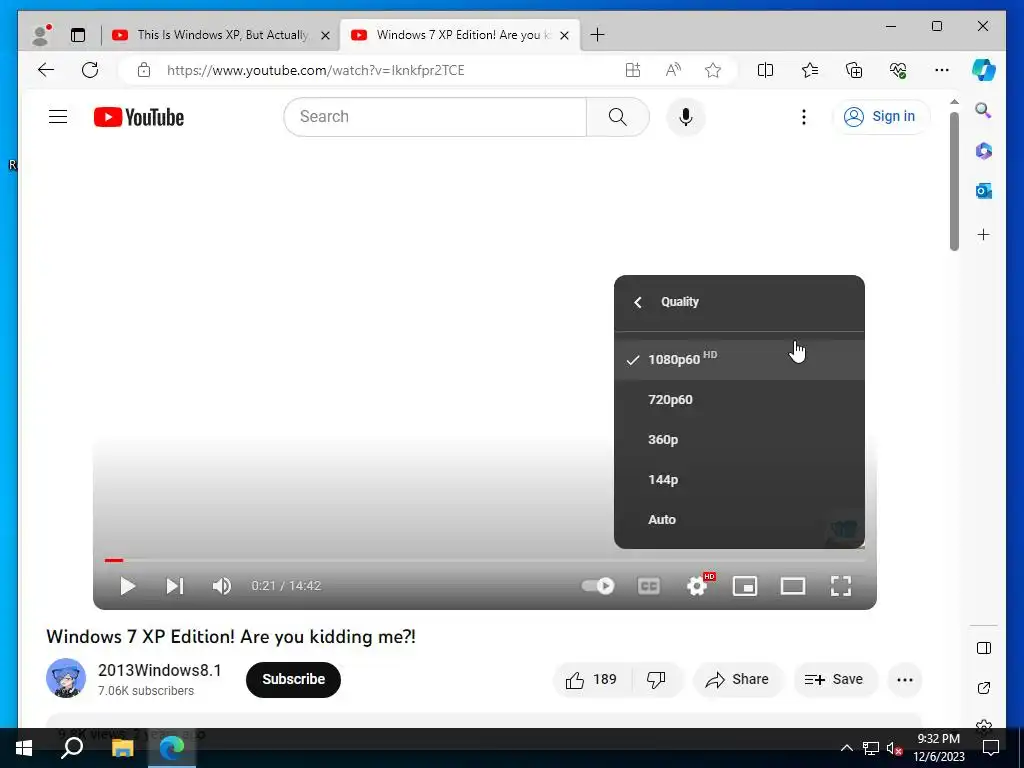This screenshot has height=768, width=1024.
Task: Open taskbar search
Action: (72, 748)
